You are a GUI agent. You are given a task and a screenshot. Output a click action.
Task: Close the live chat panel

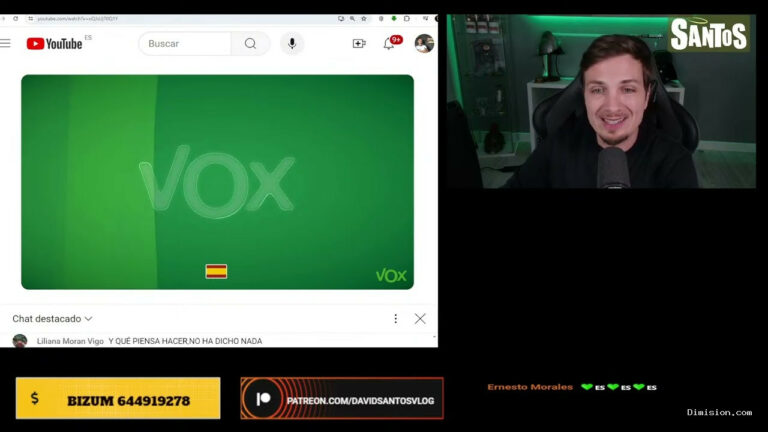pyautogui.click(x=420, y=319)
